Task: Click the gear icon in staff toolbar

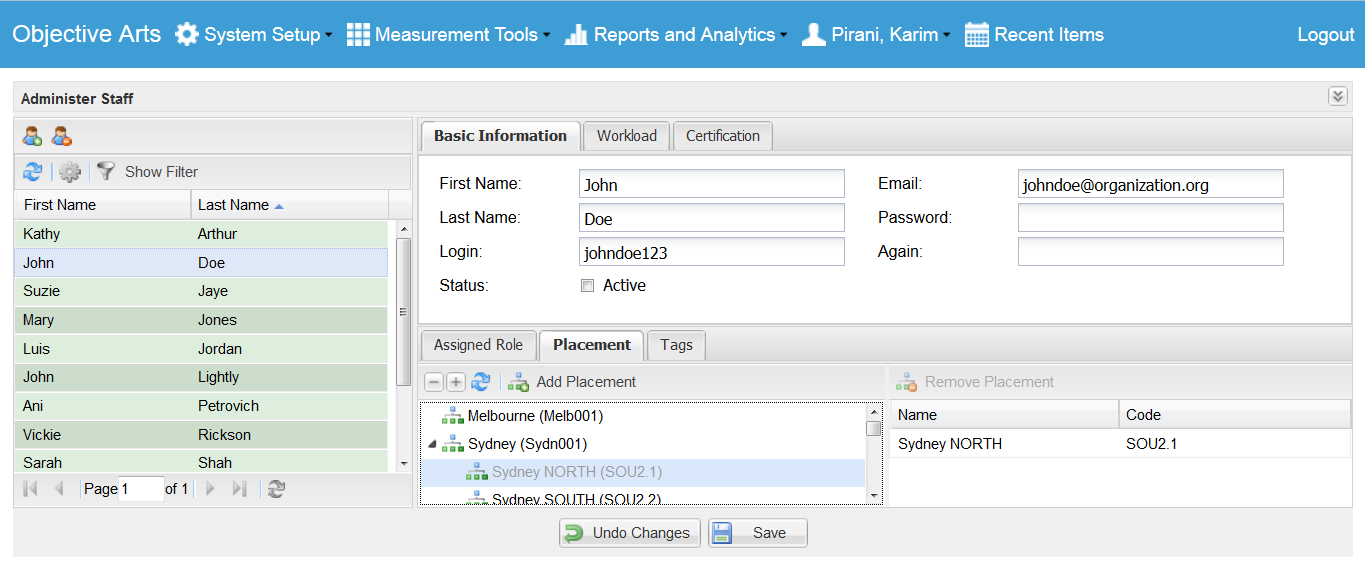Action: point(69,172)
